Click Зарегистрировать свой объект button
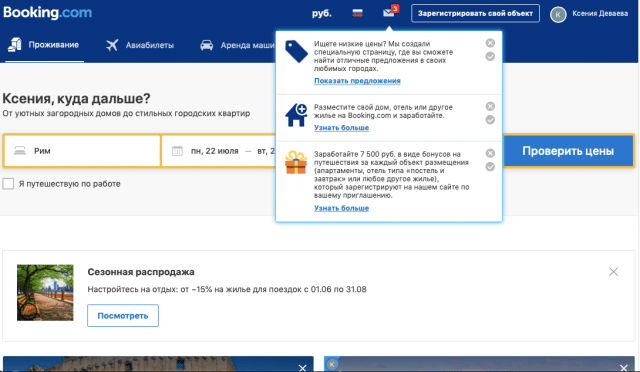 pos(475,13)
